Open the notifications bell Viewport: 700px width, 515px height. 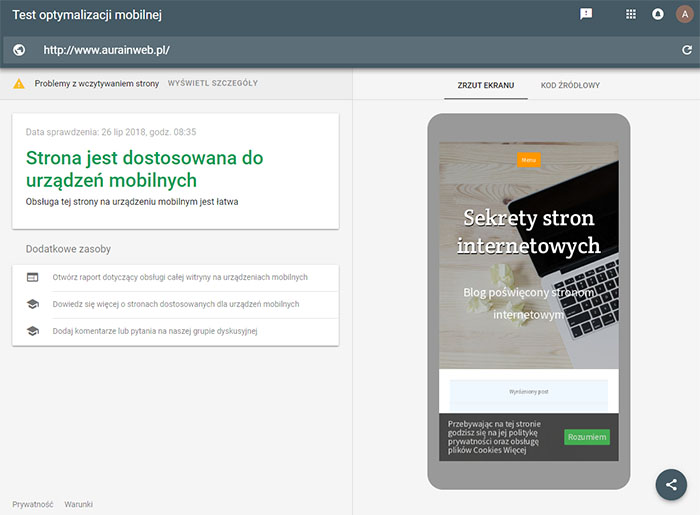(x=658, y=14)
